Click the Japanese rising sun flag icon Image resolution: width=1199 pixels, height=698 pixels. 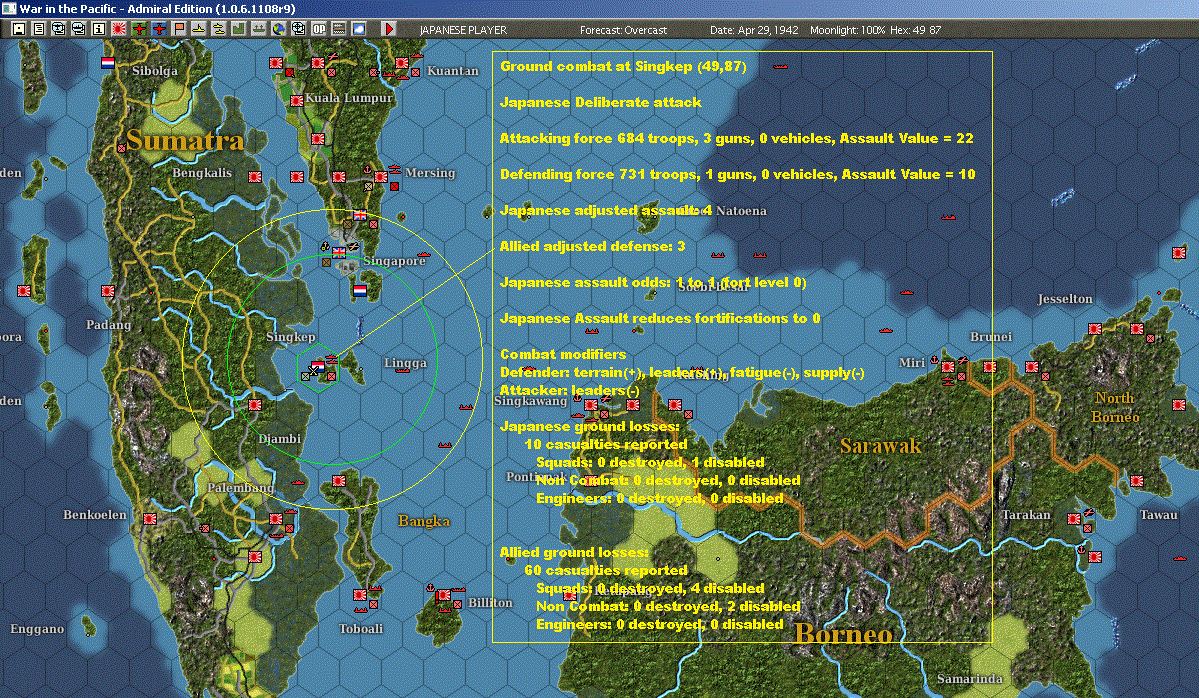119,29
